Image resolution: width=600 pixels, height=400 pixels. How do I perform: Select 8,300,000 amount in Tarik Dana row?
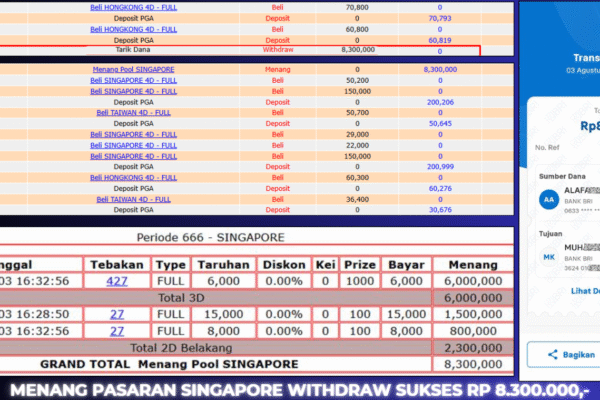point(358,49)
